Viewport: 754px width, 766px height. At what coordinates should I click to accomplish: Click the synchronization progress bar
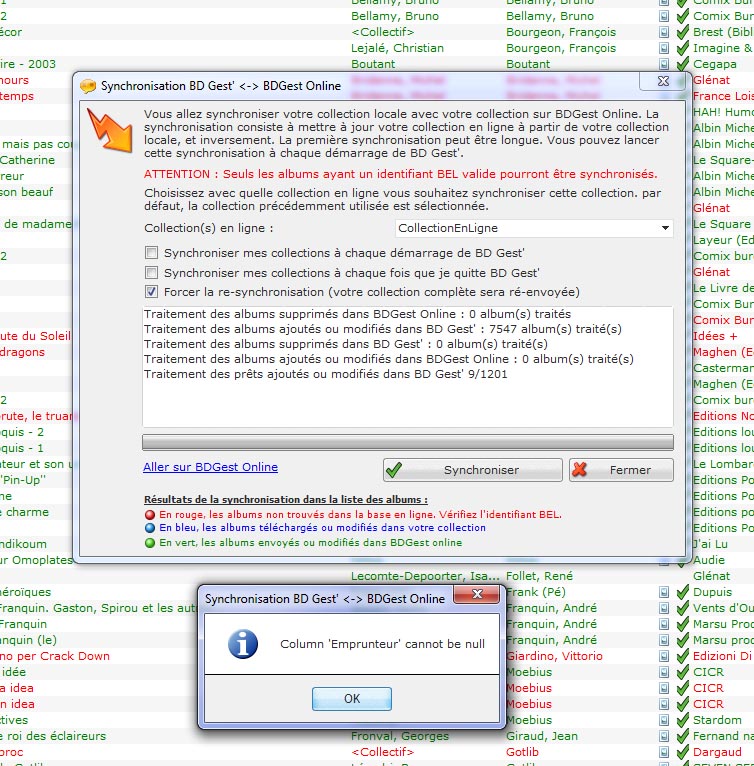407,442
